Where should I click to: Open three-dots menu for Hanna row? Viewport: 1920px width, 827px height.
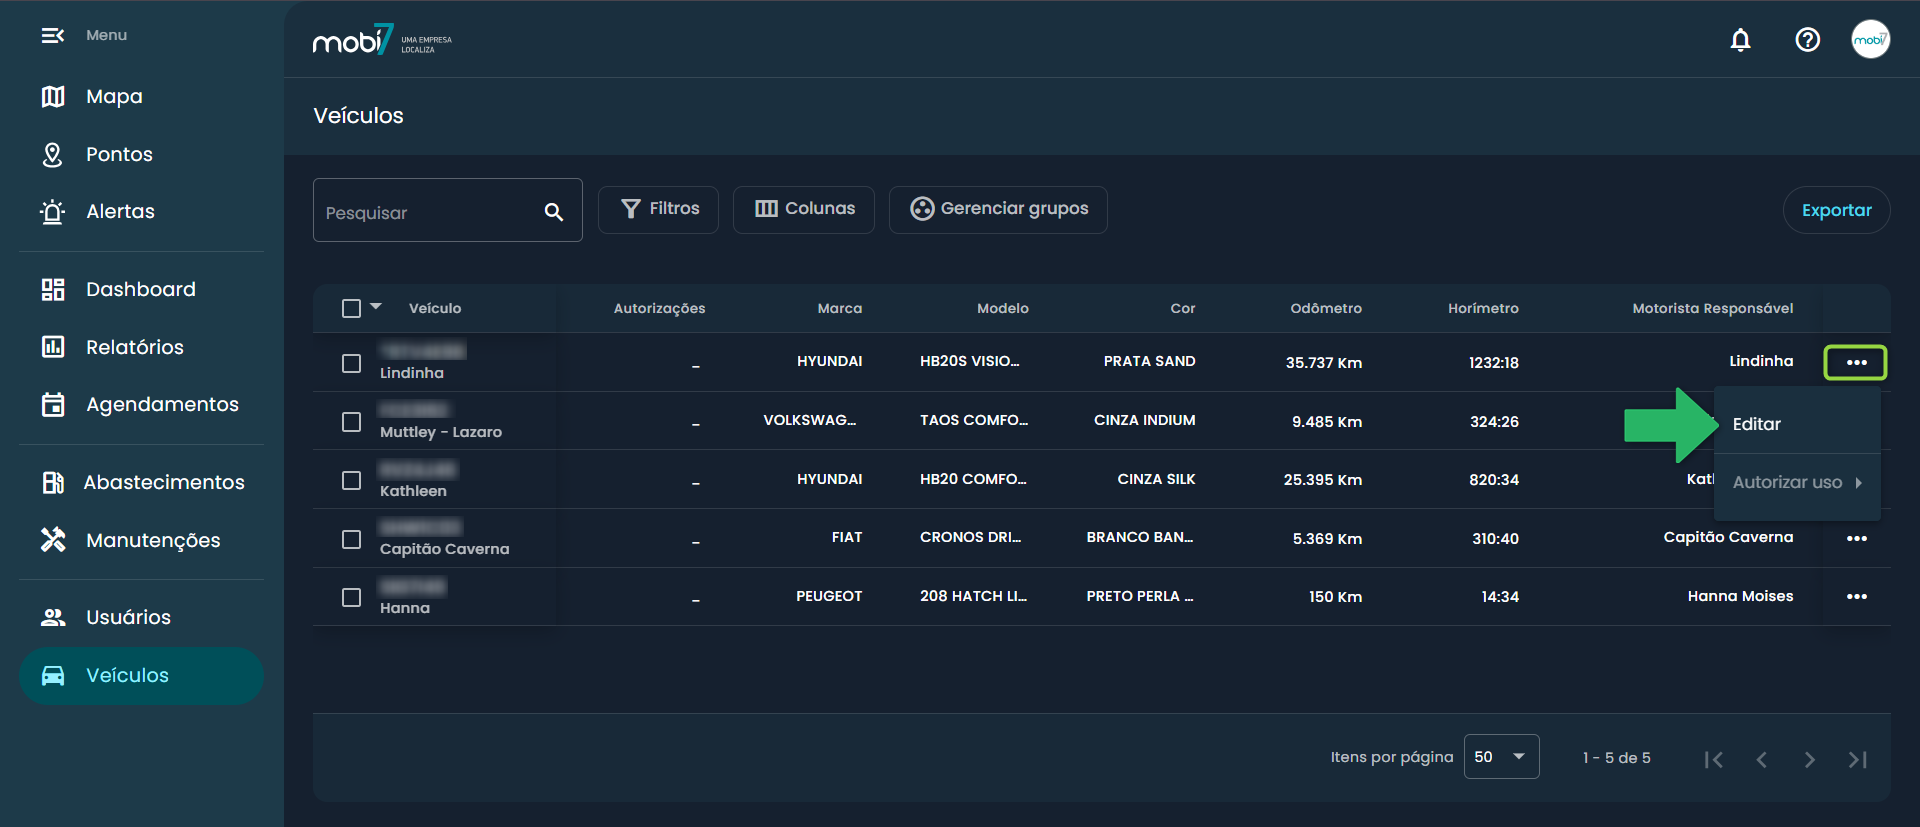[x=1856, y=597]
